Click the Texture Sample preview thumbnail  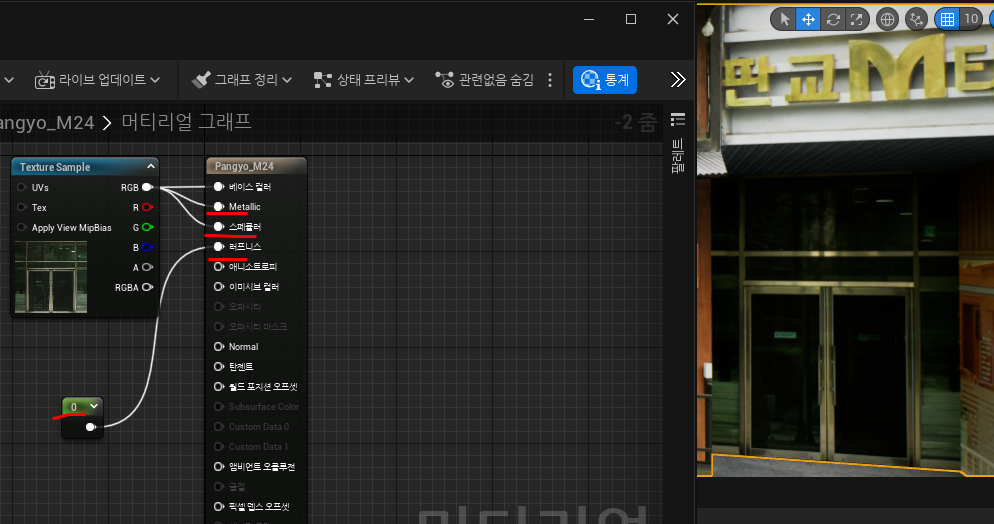click(51, 277)
